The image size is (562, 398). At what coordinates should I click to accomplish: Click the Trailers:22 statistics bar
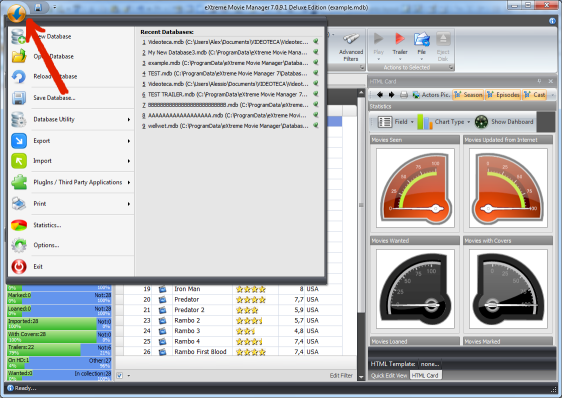[x=59, y=350]
